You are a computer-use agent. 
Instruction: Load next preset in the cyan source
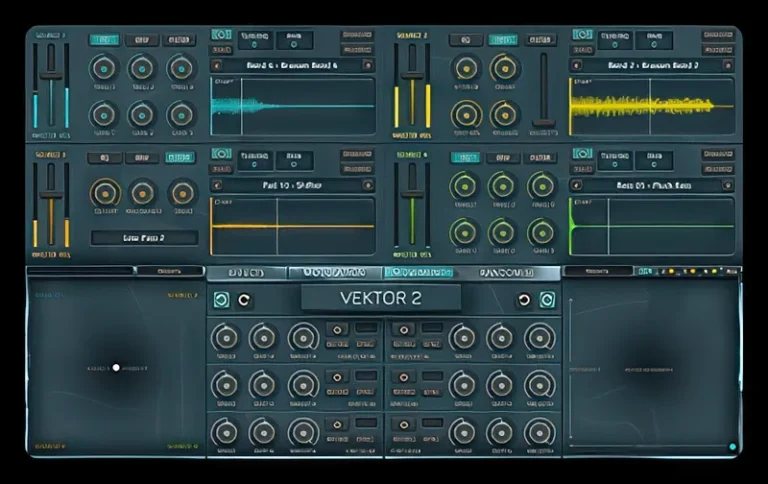coord(368,65)
